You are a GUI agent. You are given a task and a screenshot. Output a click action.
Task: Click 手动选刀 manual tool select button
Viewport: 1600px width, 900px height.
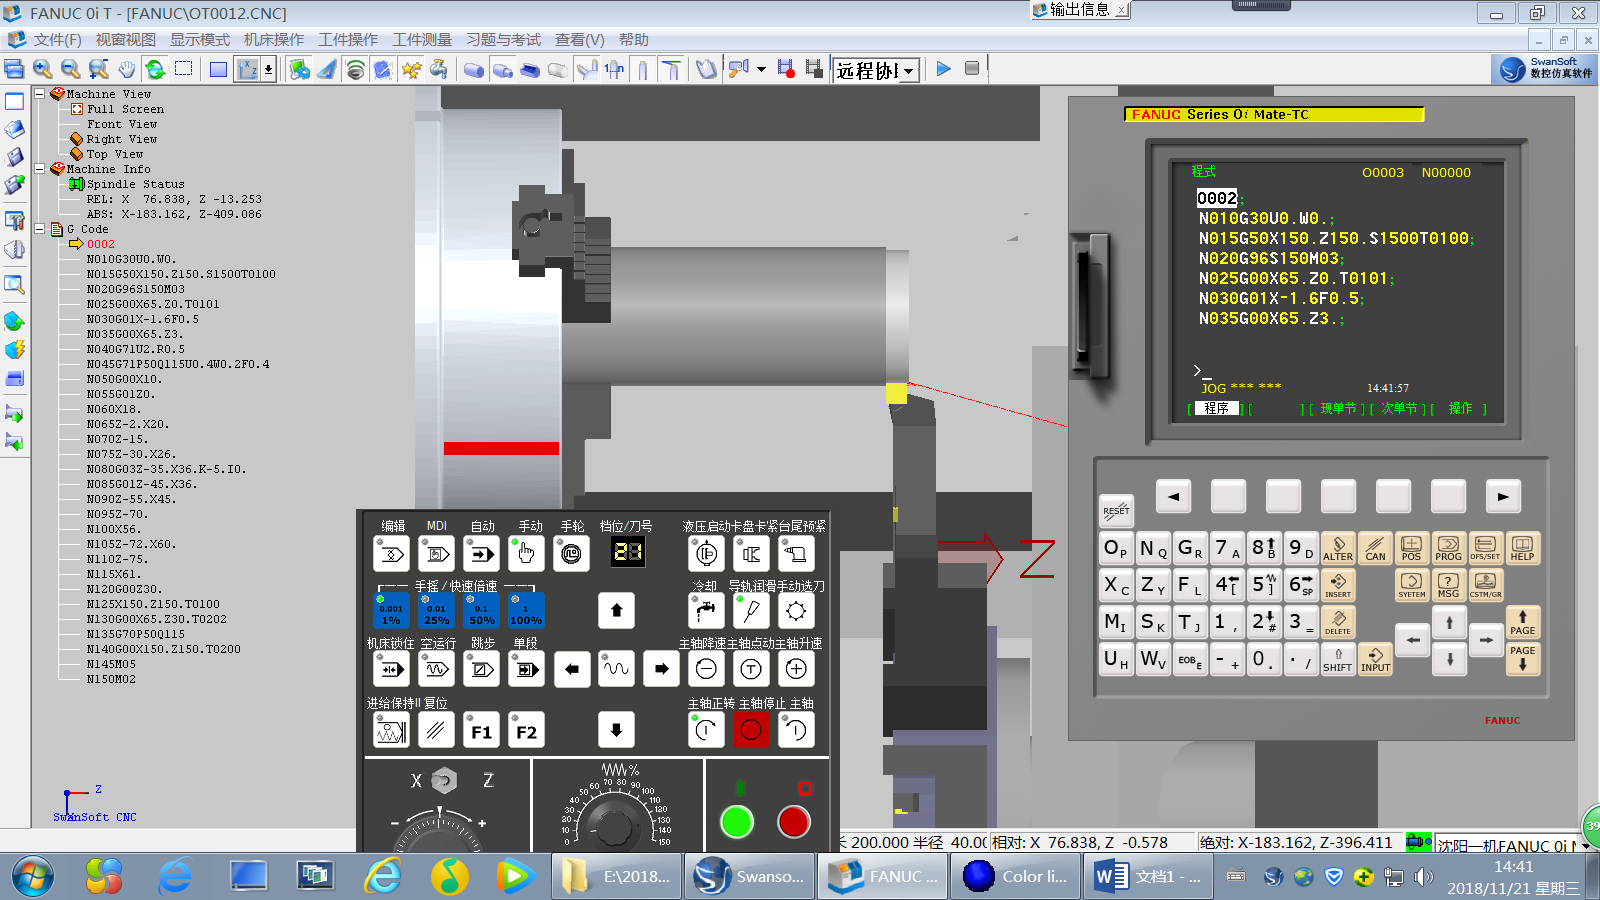pos(796,611)
